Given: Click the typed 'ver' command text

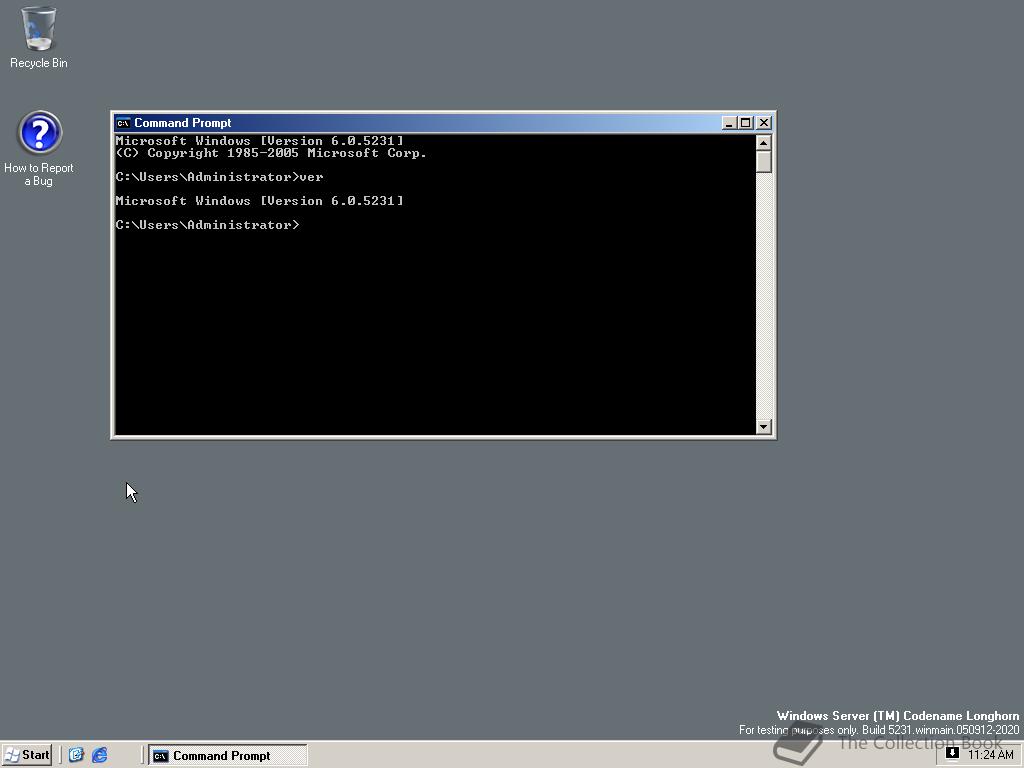Looking at the screenshot, I should point(312,177).
